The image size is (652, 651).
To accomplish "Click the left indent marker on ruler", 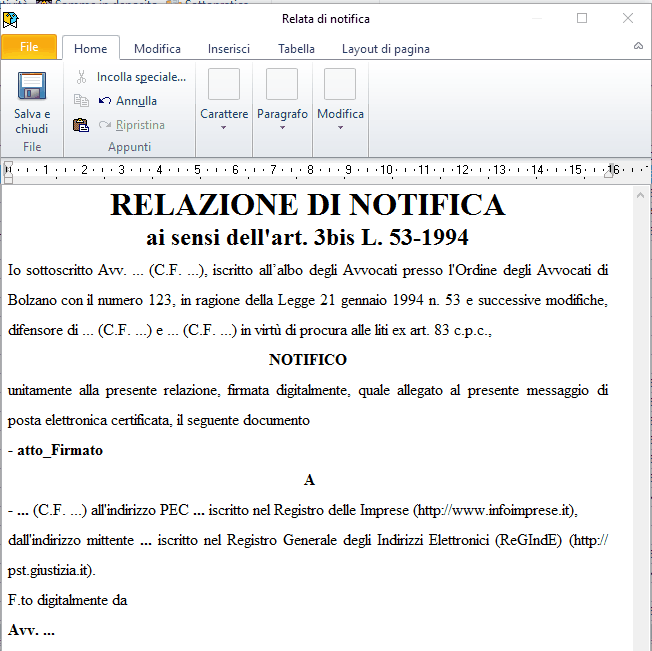I will pos(8,172).
